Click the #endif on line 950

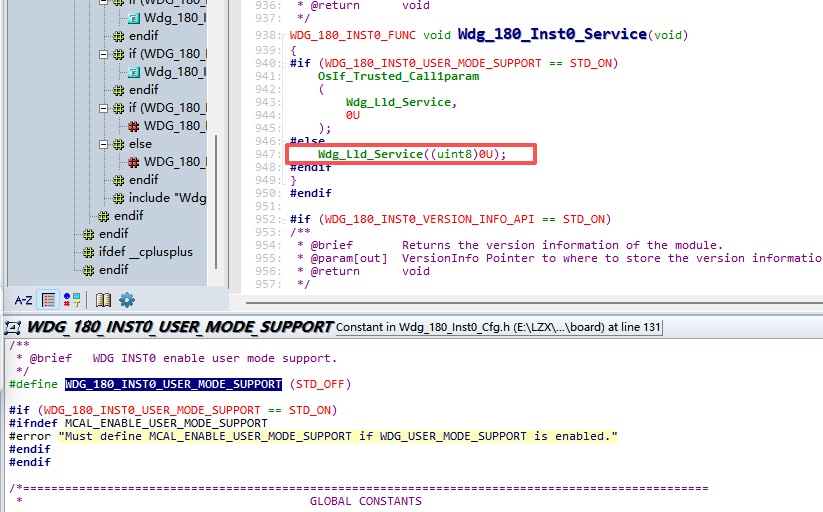point(311,193)
